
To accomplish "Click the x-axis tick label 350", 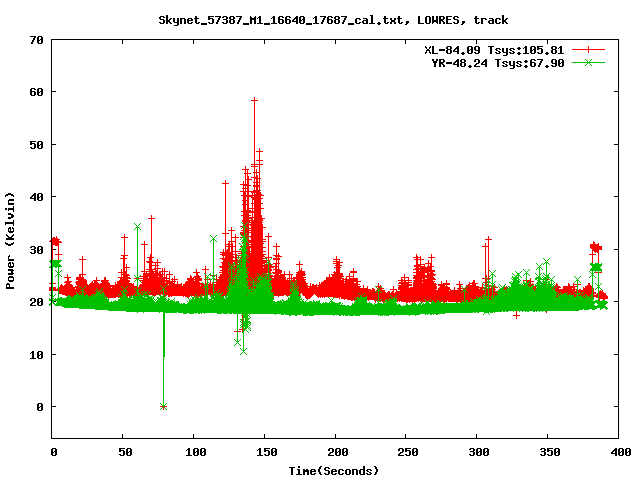I will coord(550,452).
